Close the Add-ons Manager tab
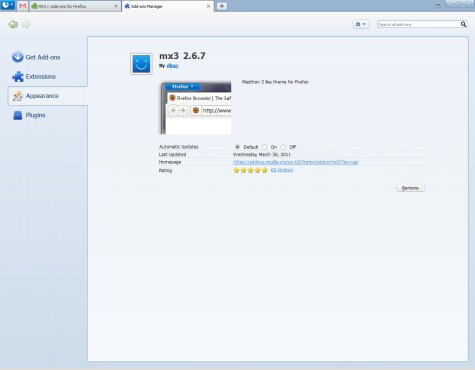The image size is (475, 370). pyautogui.click(x=208, y=6)
